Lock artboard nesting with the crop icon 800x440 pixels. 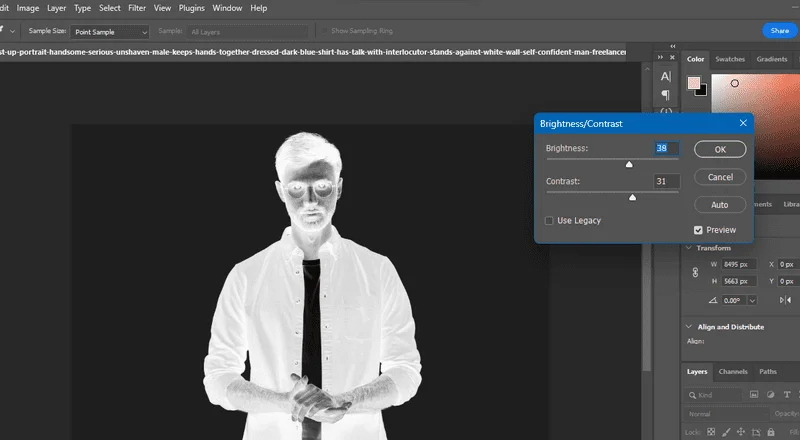tap(756, 432)
